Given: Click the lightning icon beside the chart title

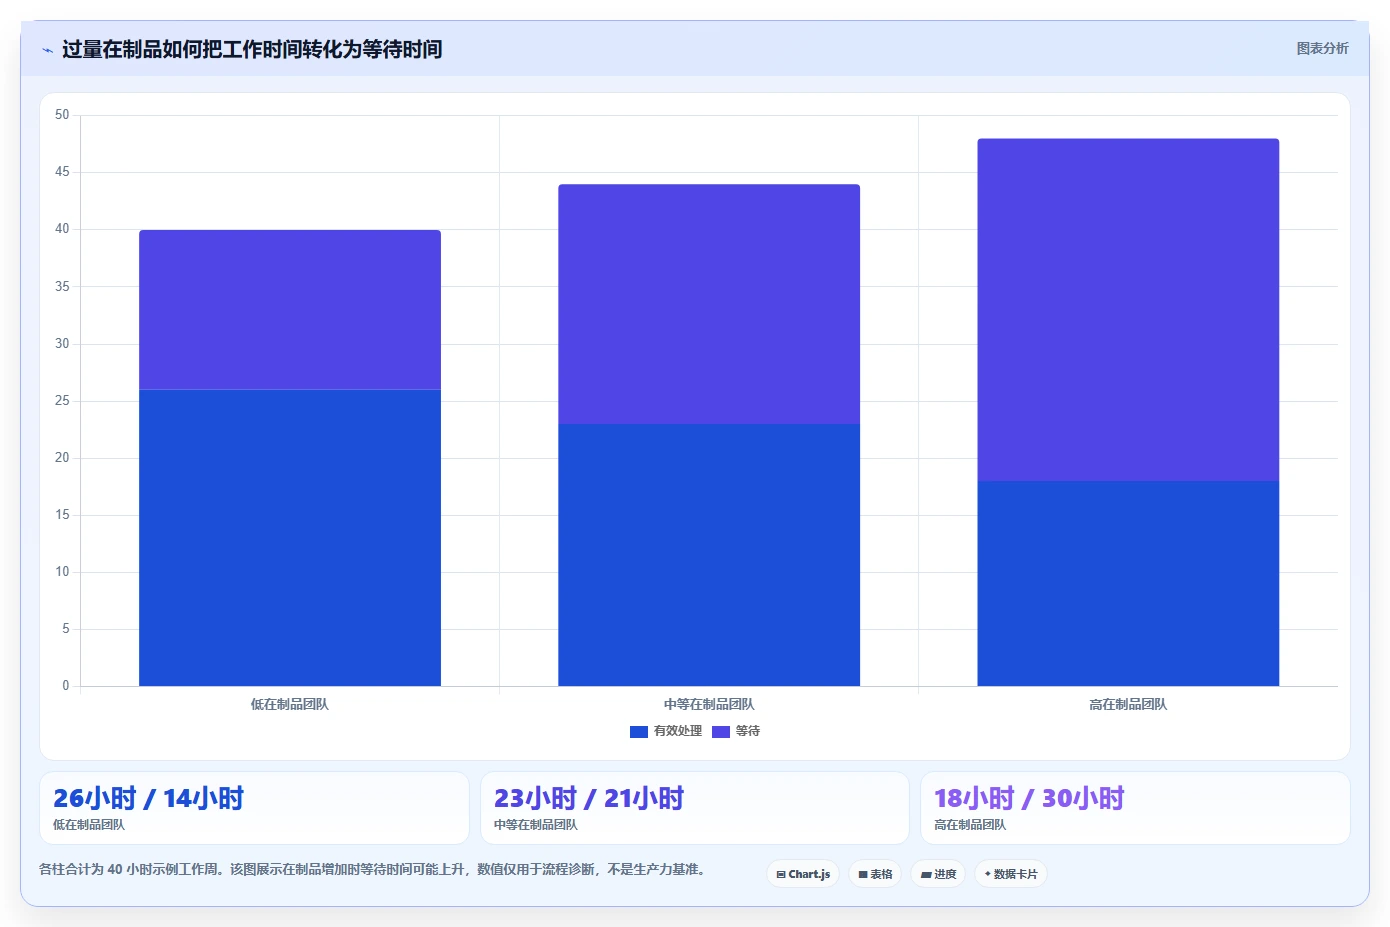Looking at the screenshot, I should (47, 50).
